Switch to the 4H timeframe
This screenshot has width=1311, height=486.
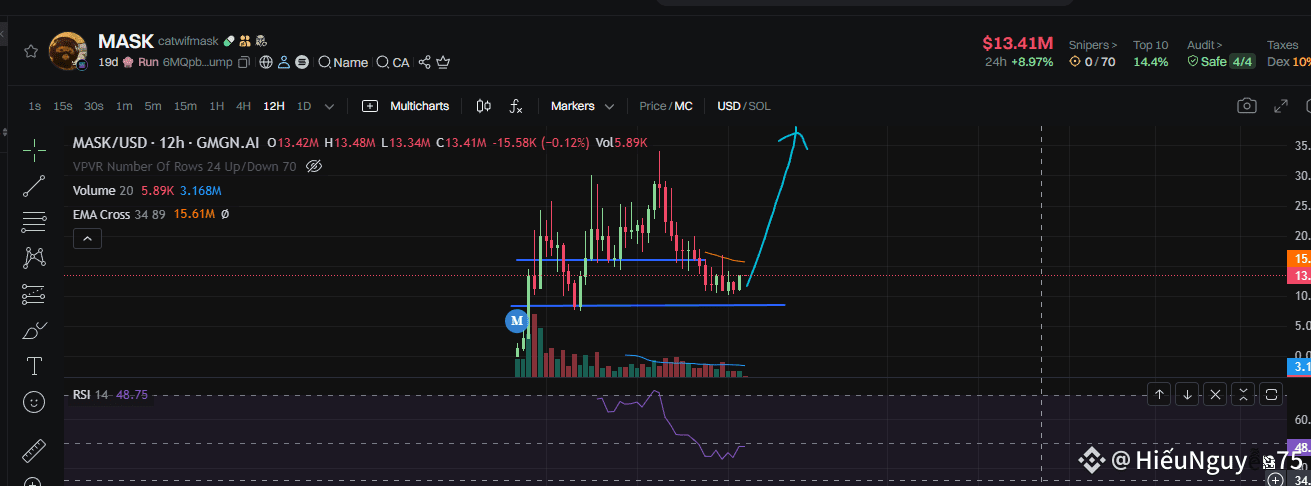244,106
